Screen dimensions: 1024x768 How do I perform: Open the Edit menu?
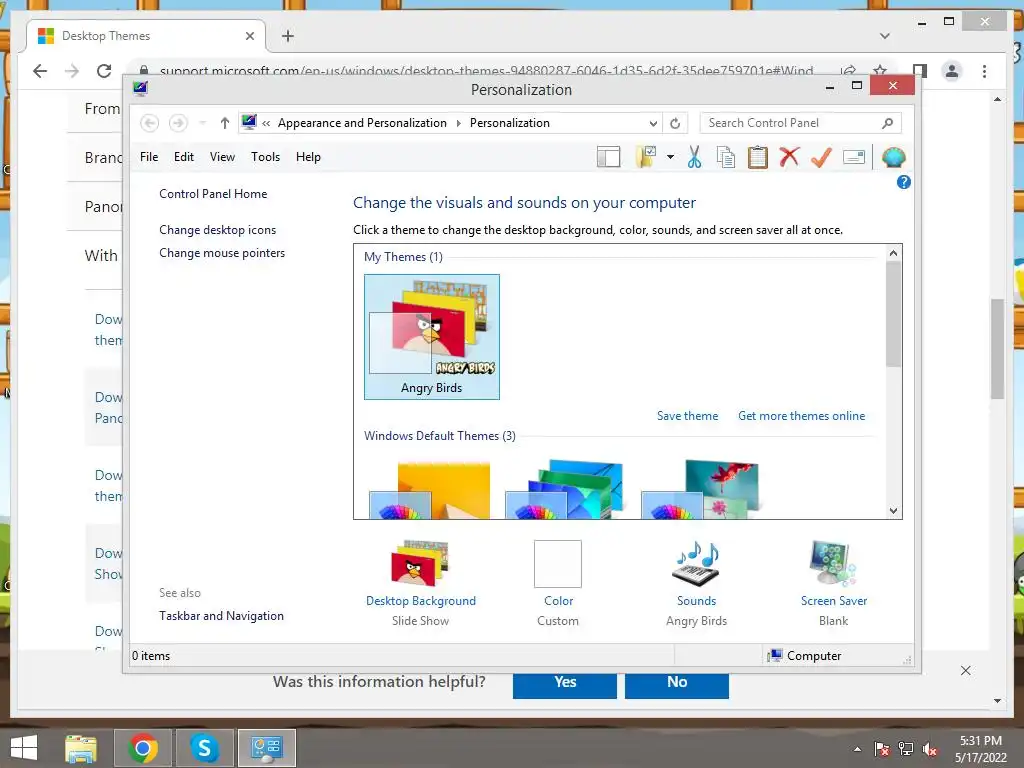click(184, 157)
